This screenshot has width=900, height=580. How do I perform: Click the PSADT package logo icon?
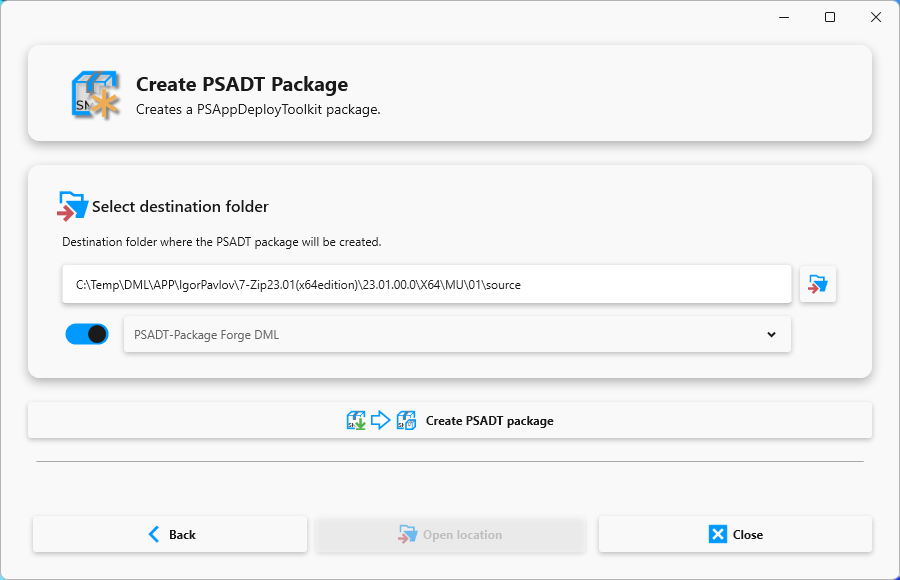click(x=95, y=95)
